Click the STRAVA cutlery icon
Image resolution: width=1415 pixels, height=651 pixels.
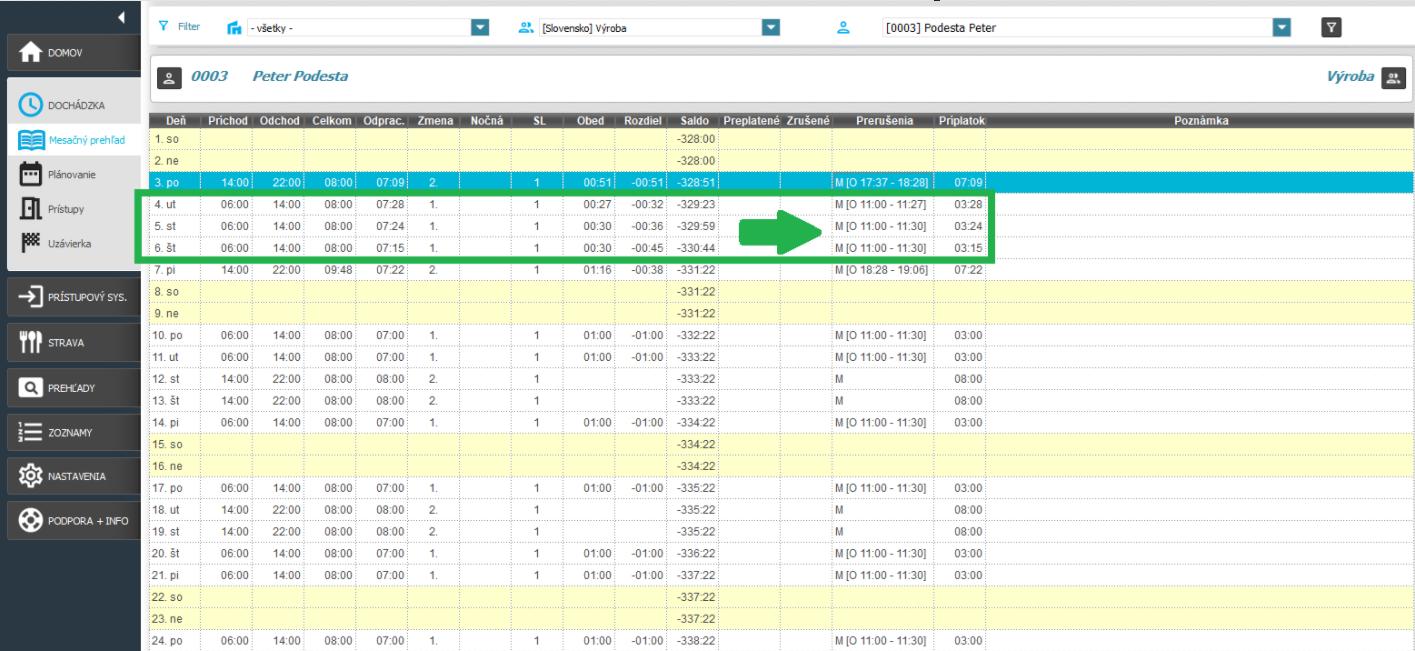pyautogui.click(x=30, y=342)
